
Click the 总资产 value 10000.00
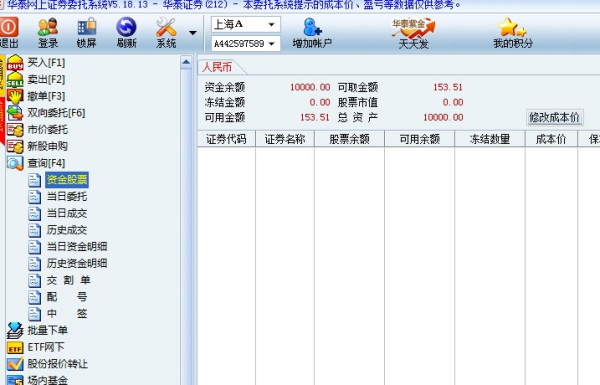point(443,117)
